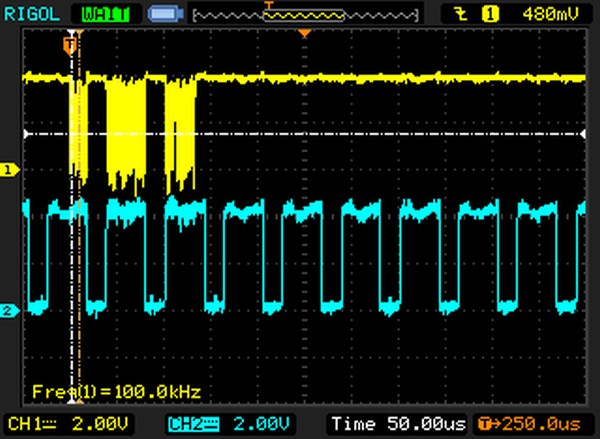Click the 480mV trigger level readout
Image resolution: width=600 pixels, height=439 pixels.
point(549,14)
